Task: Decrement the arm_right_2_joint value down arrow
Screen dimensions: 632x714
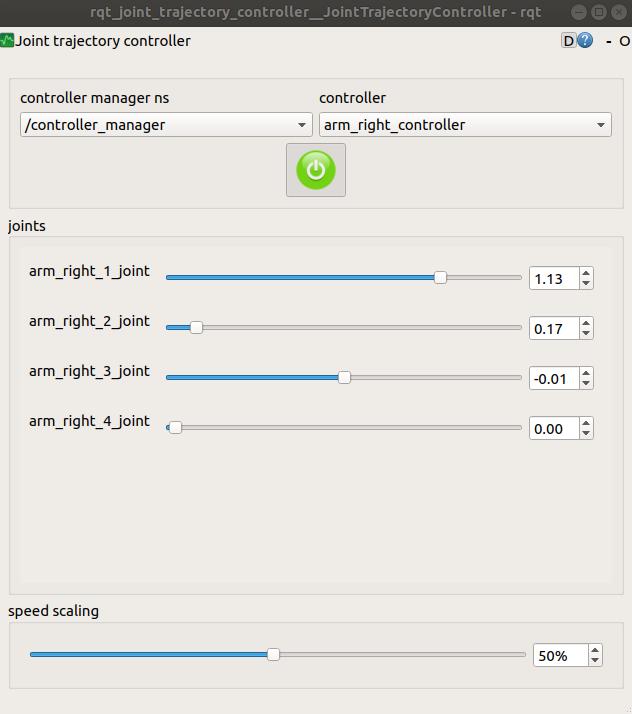Action: pos(586,334)
